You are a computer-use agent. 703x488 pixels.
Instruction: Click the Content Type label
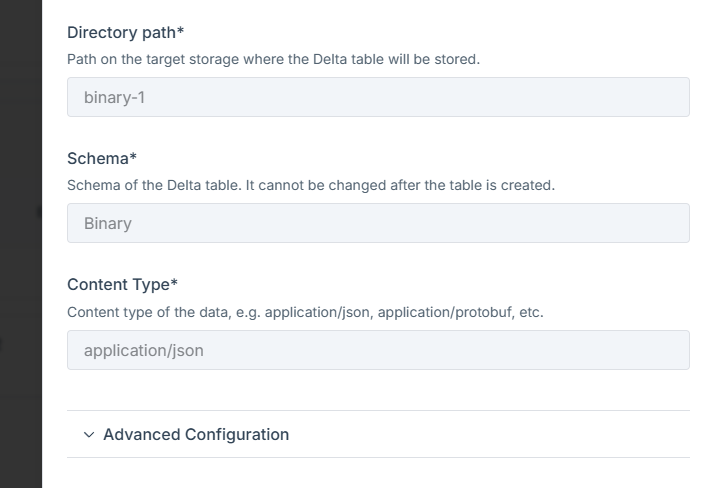[118, 285]
